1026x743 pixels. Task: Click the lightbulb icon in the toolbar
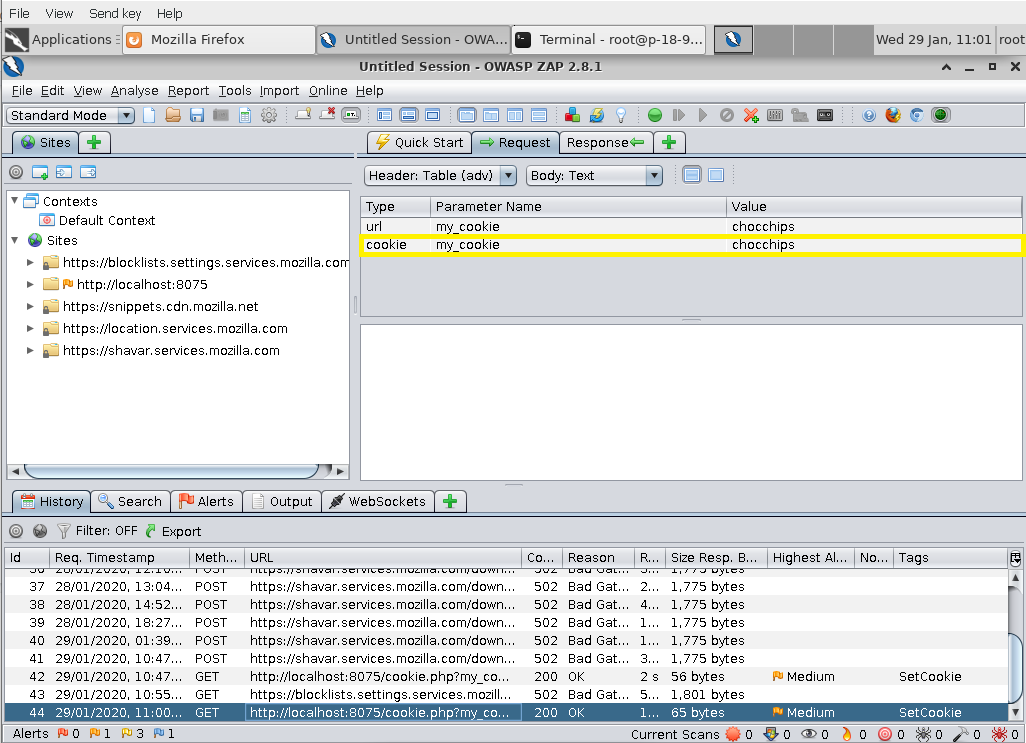620,115
